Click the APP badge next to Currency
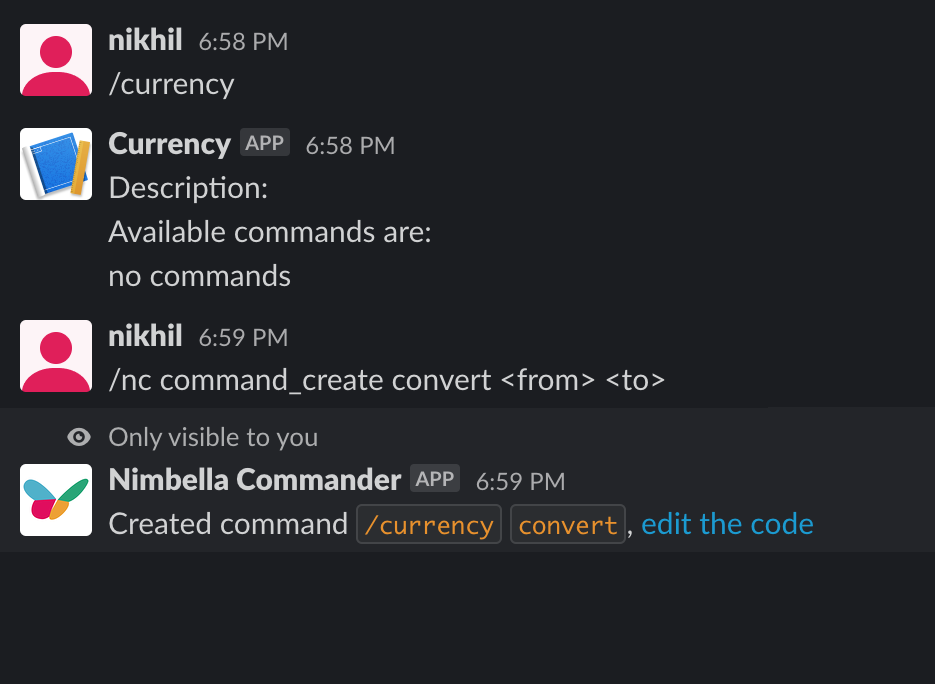935x684 pixels. point(265,143)
